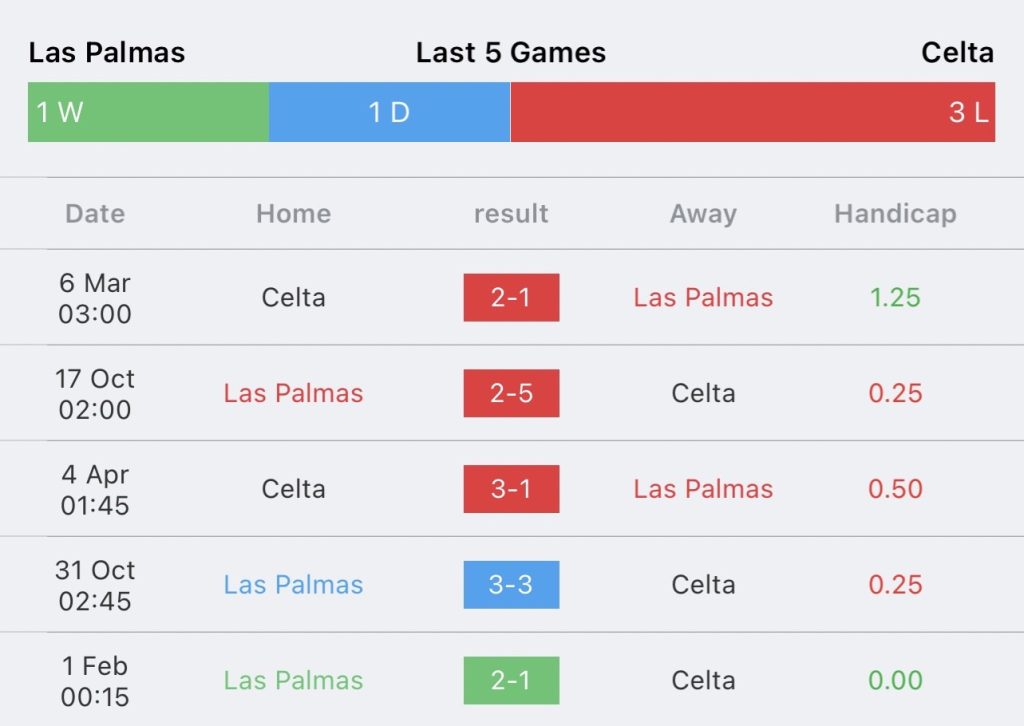Click the red 3 L bar segment
The height and width of the screenshot is (726, 1024).
coord(752,112)
